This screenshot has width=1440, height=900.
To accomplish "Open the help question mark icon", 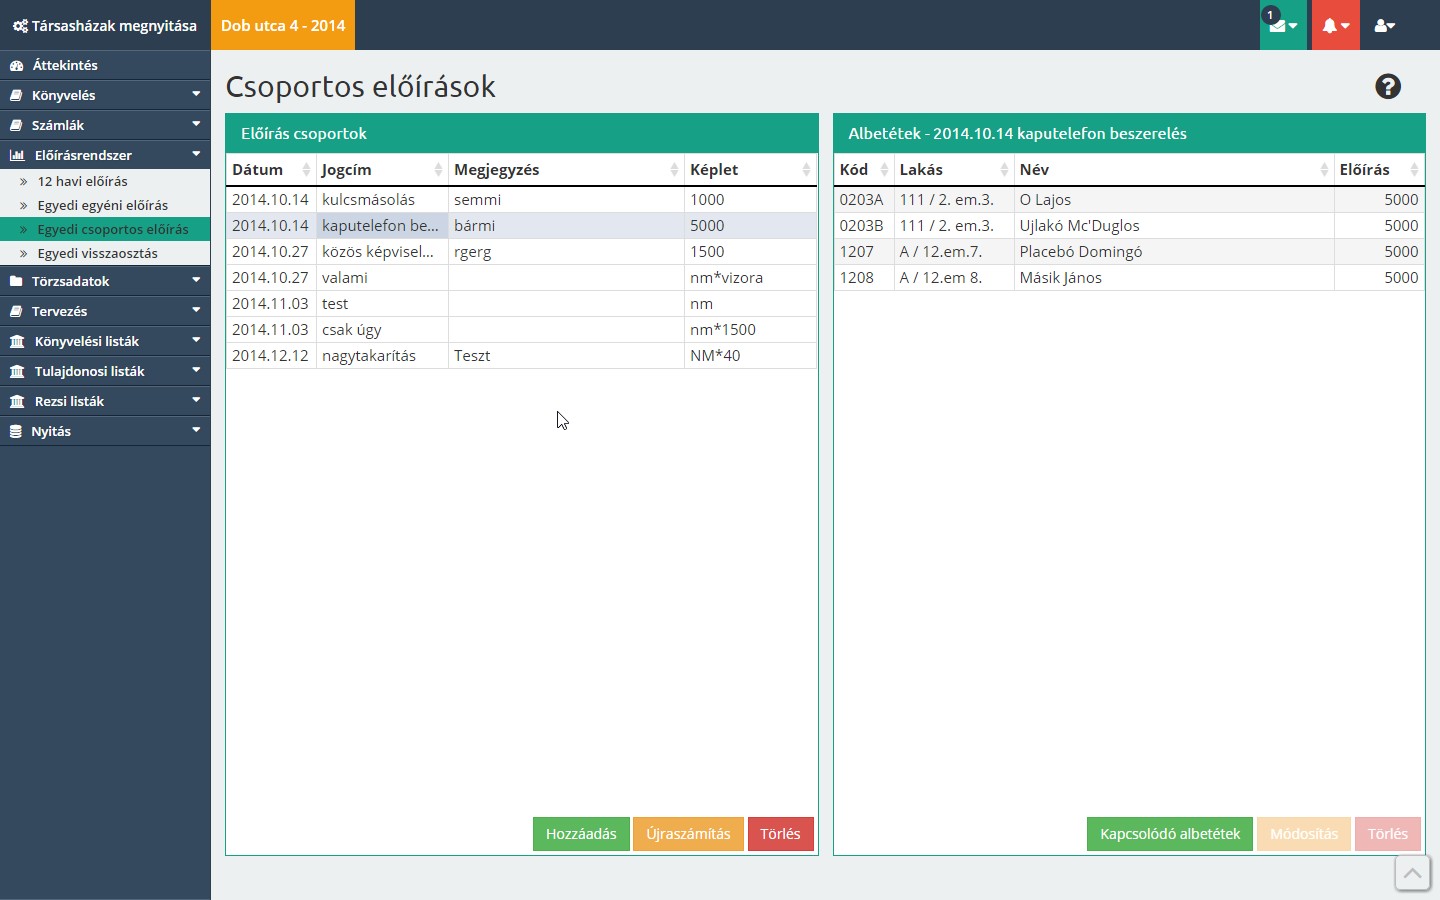I will pos(1388,87).
